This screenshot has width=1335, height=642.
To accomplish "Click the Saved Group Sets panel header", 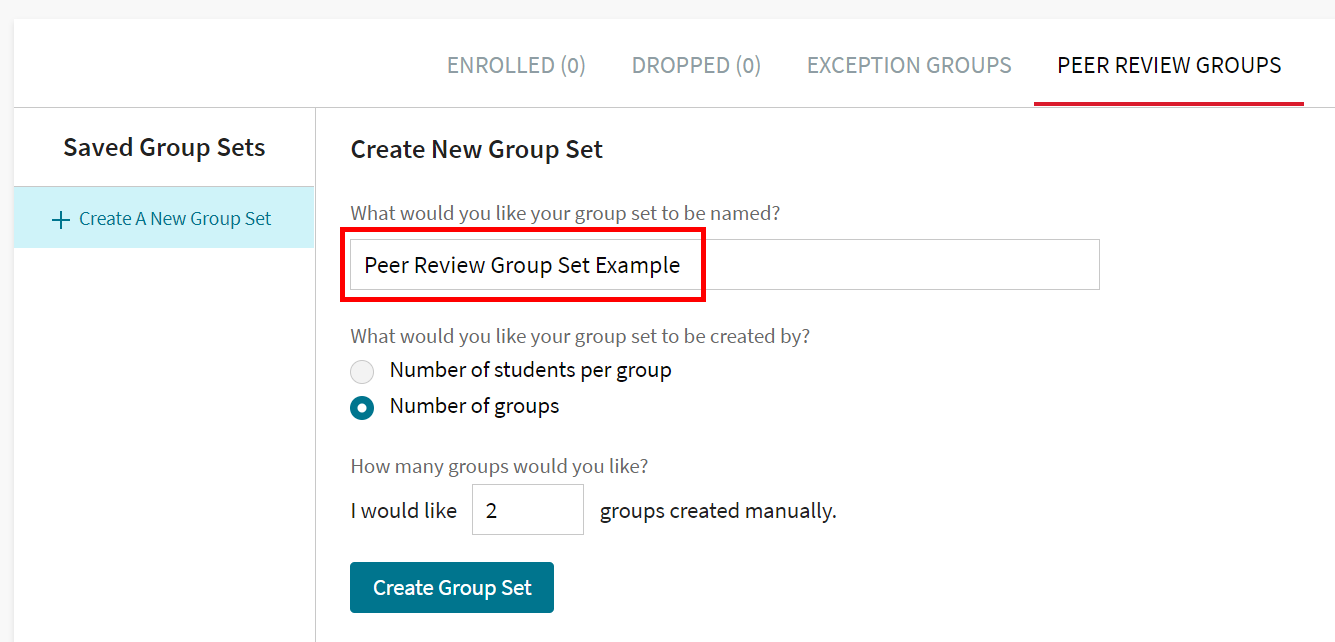I will [164, 147].
